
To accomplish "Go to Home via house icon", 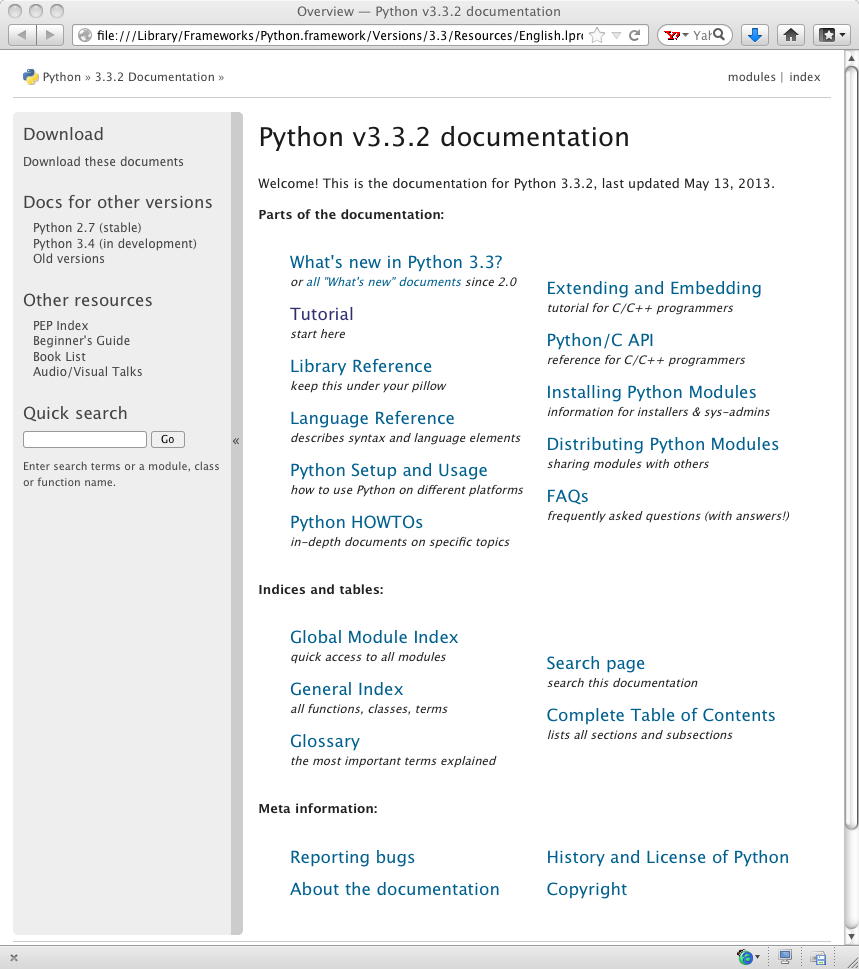I will (791, 35).
